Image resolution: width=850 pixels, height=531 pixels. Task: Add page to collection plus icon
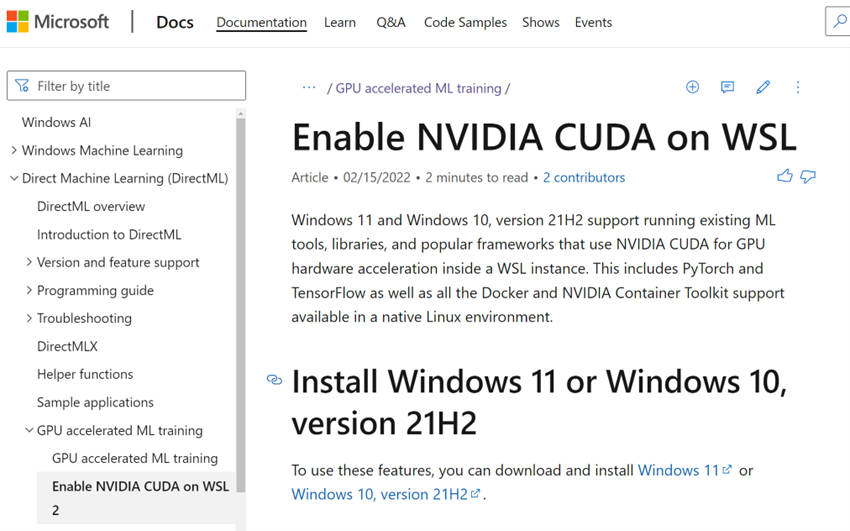tap(692, 87)
